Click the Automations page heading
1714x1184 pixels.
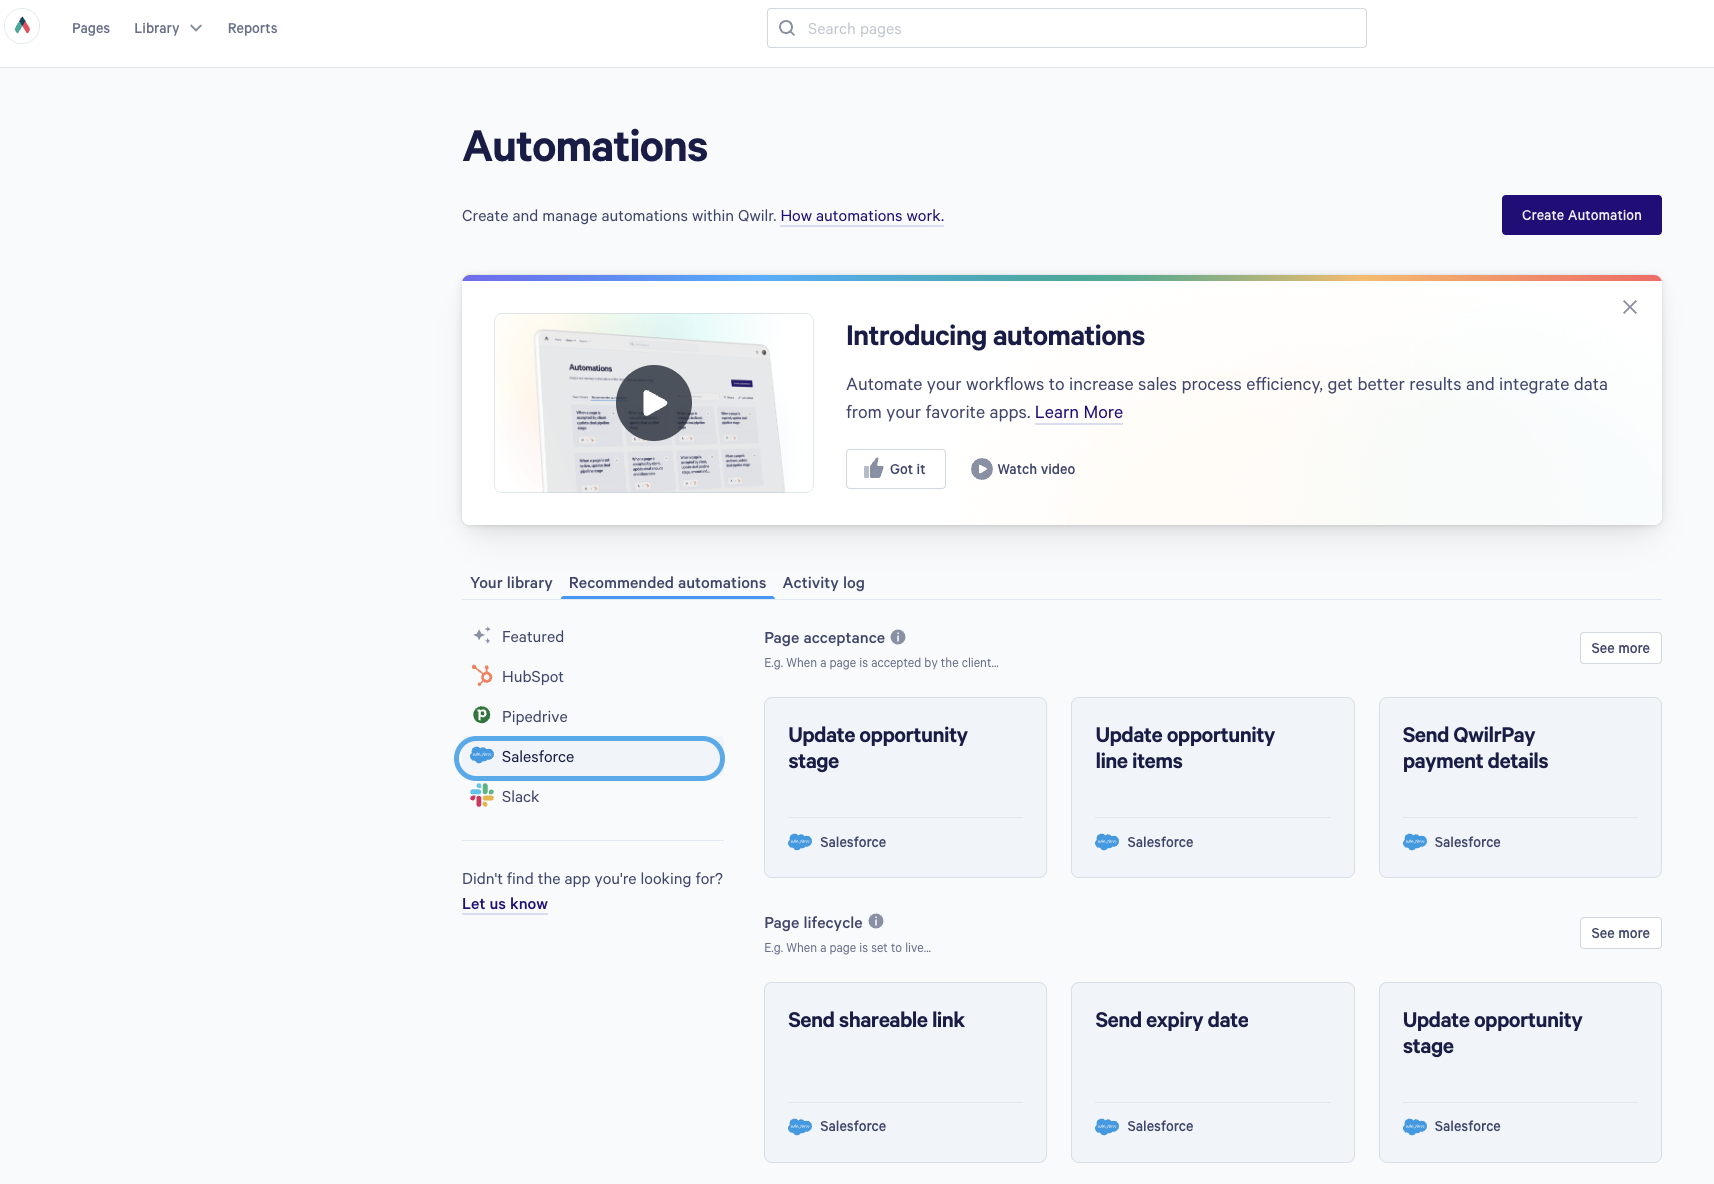pyautogui.click(x=585, y=147)
